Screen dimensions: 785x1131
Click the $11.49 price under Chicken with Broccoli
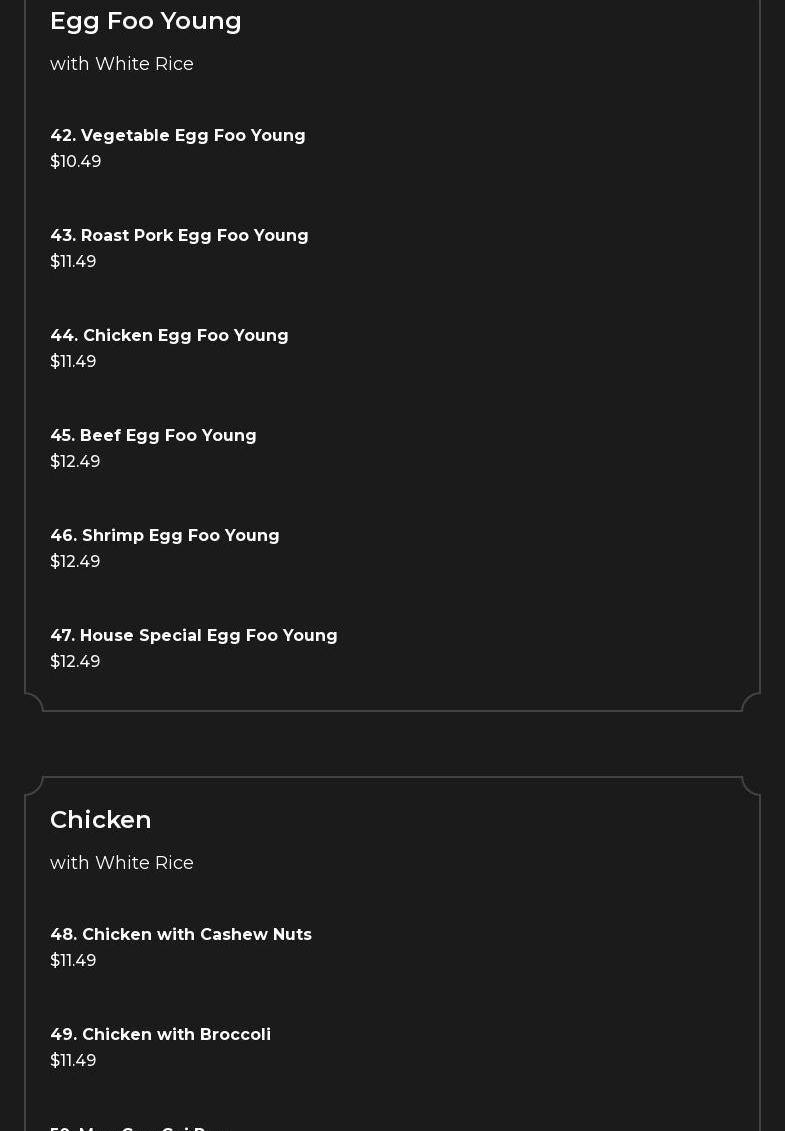tap(73, 1061)
